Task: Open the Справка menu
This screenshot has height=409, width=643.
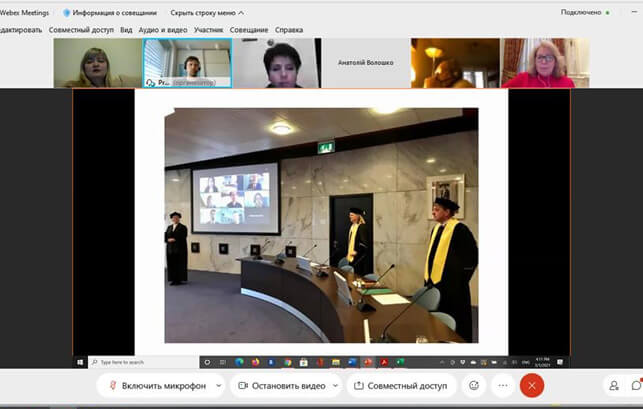Action: pyautogui.click(x=289, y=30)
